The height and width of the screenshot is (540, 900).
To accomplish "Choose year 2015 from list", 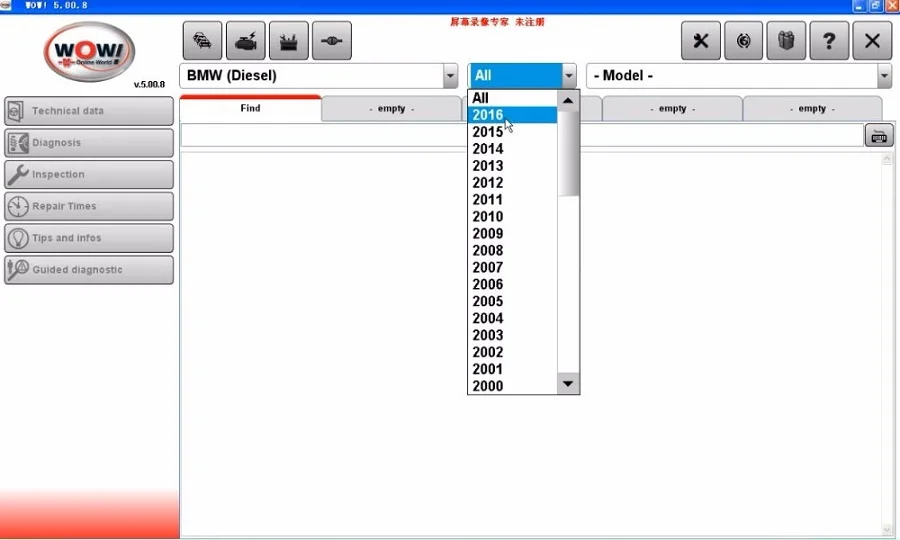I will (513, 132).
